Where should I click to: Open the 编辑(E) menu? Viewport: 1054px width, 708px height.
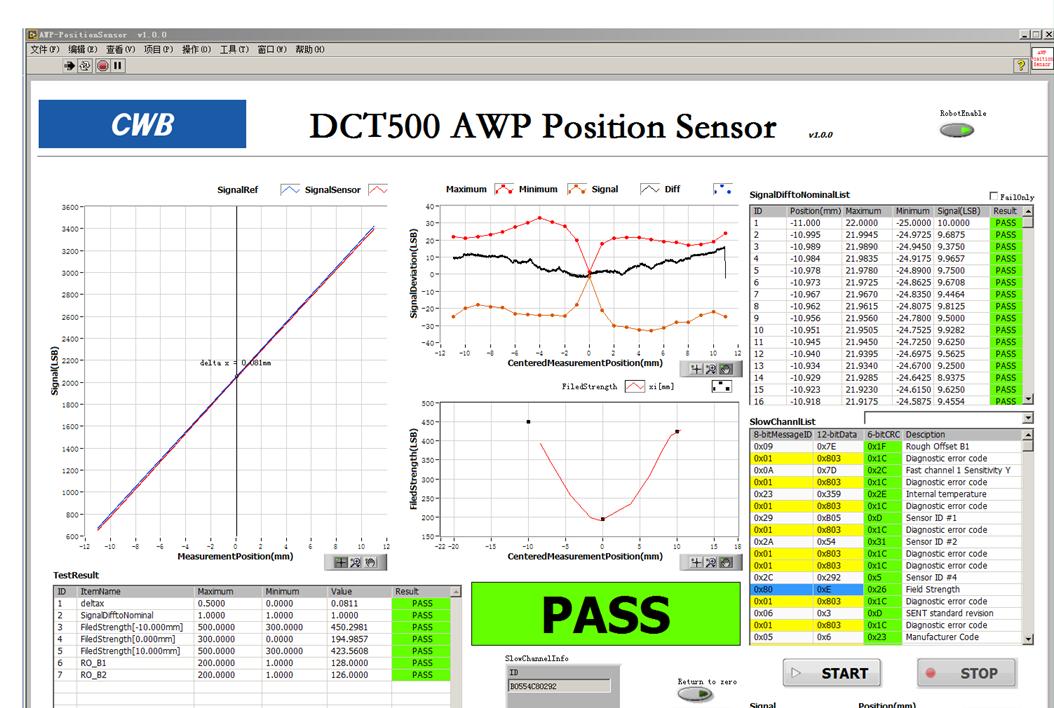coord(83,50)
